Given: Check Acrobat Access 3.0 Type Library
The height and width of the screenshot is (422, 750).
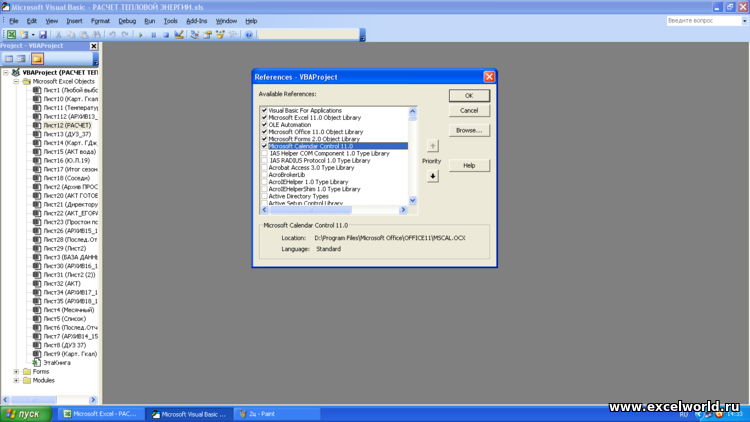Looking at the screenshot, I should (264, 167).
